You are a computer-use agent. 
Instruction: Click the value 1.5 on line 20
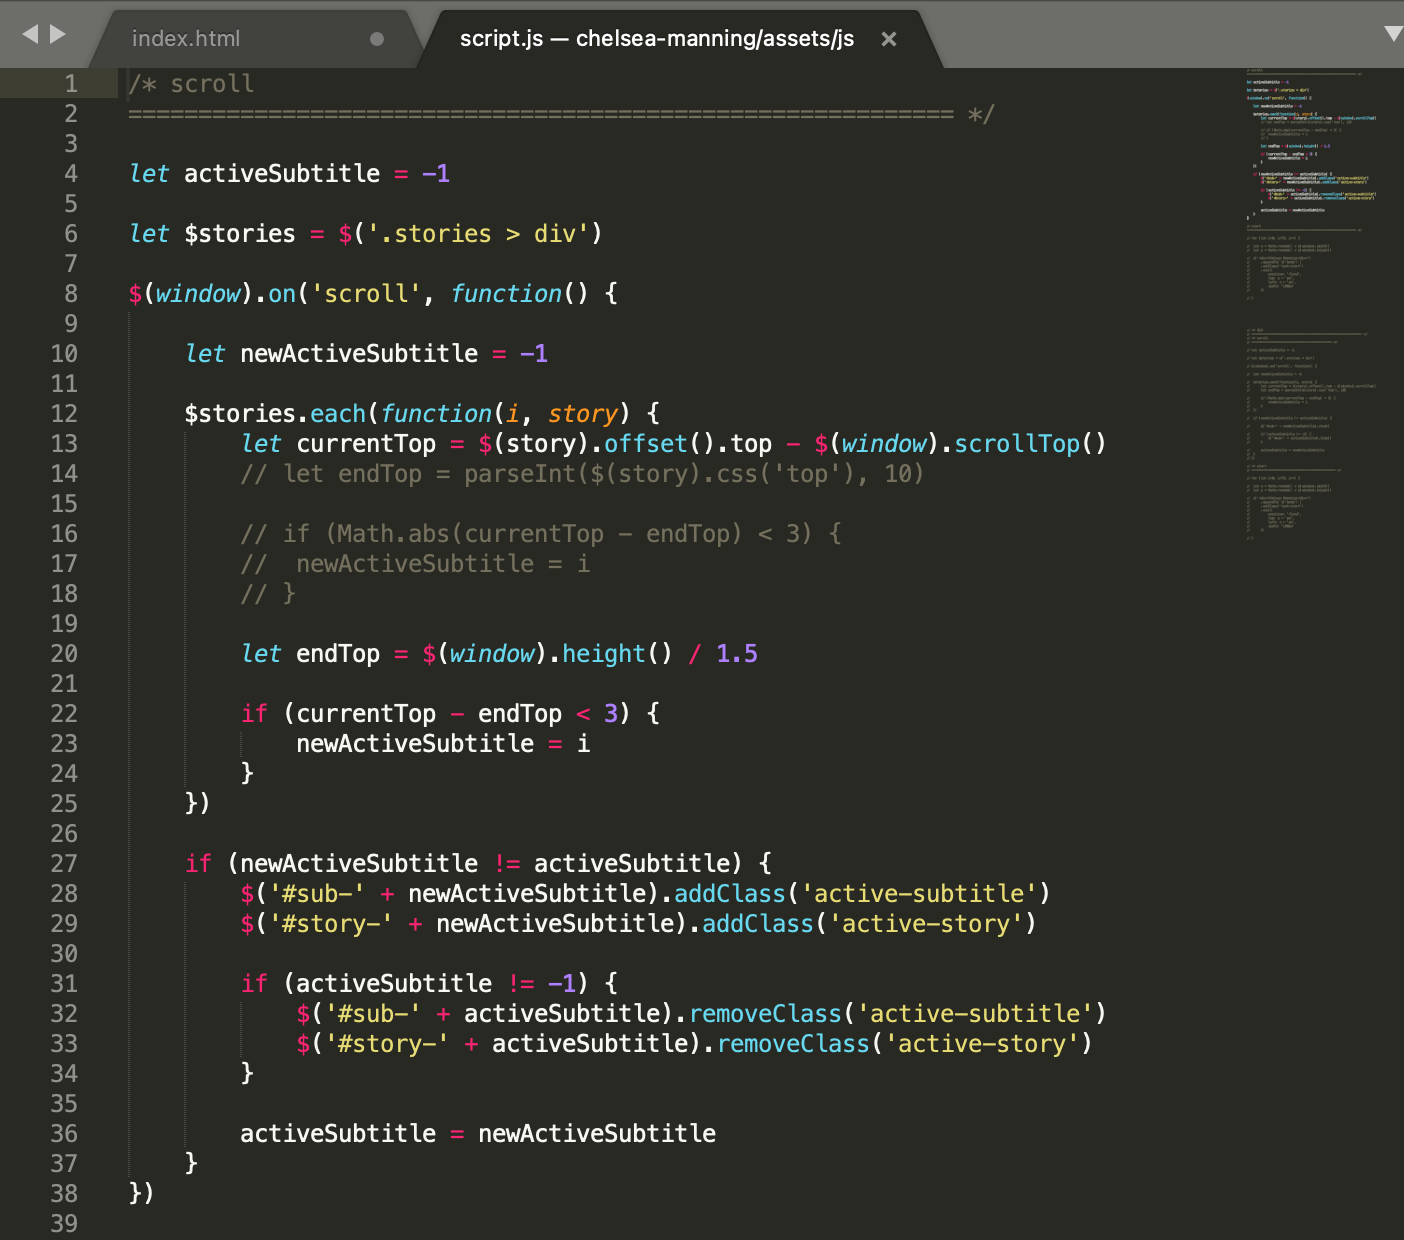click(736, 654)
